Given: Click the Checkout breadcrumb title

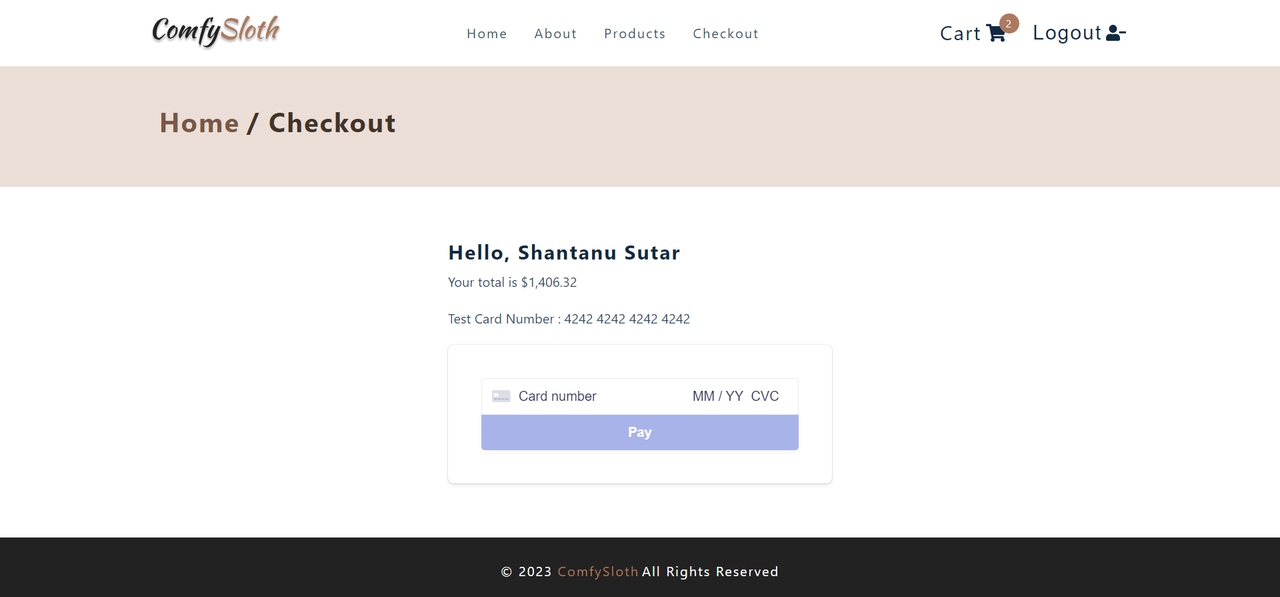Looking at the screenshot, I should click(332, 123).
